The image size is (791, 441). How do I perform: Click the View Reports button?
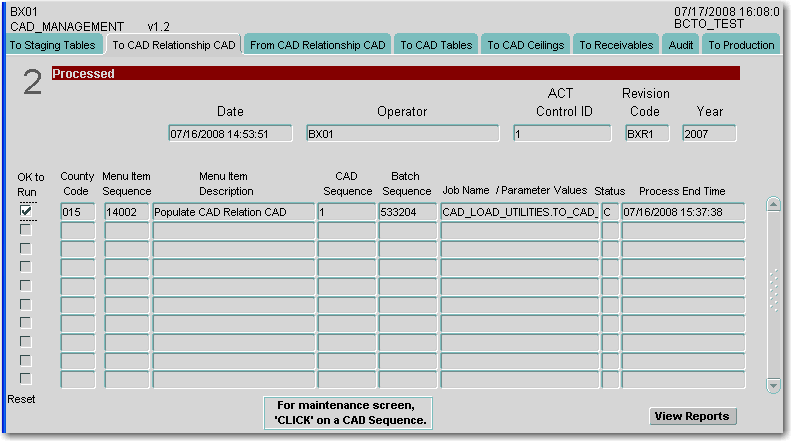point(692,416)
